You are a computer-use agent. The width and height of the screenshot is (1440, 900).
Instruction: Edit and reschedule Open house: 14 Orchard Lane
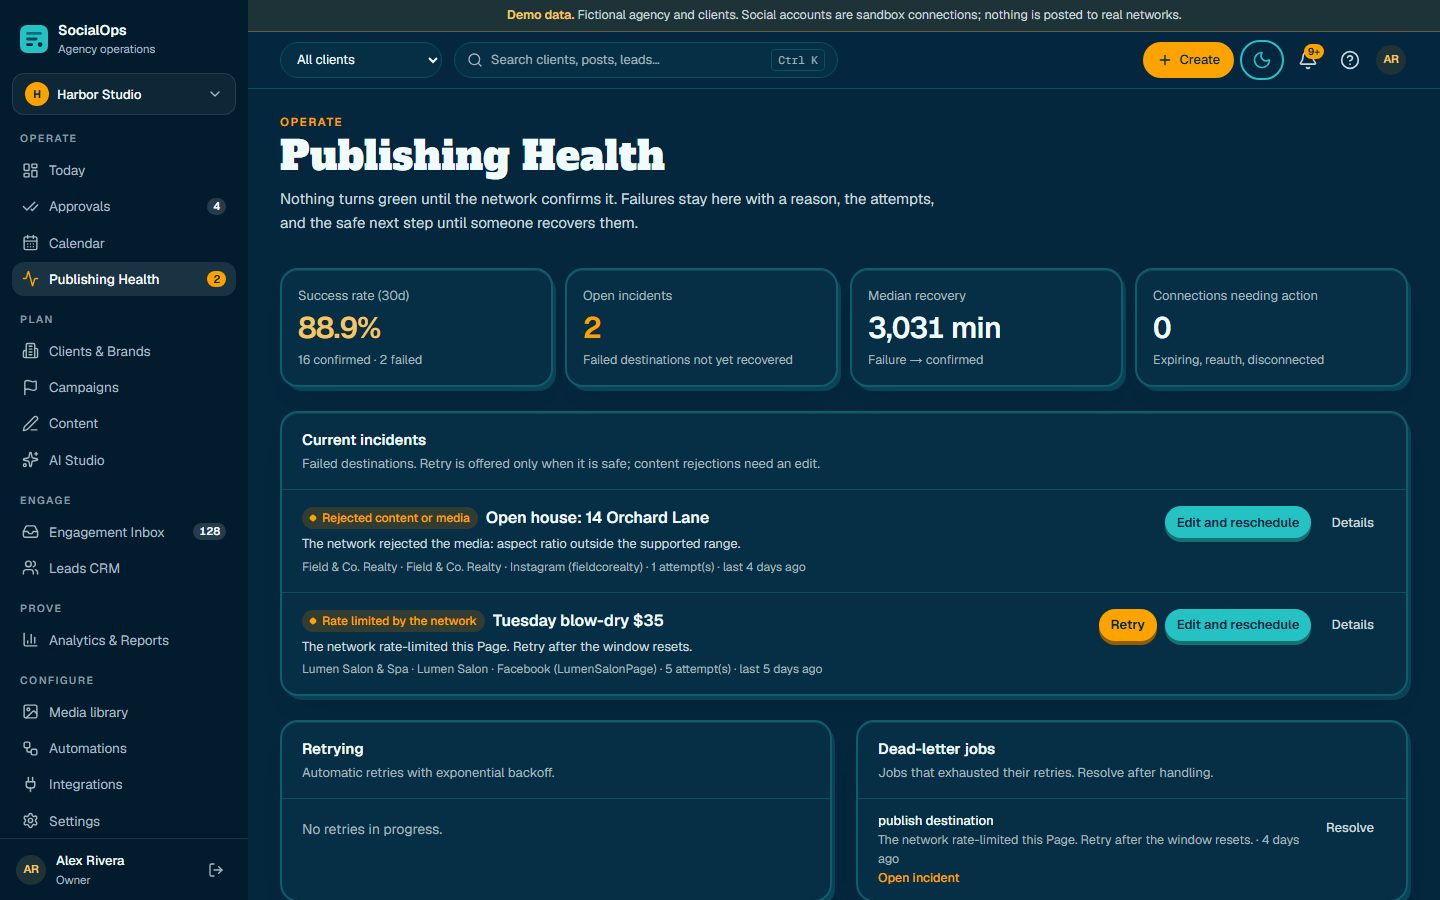pos(1238,523)
